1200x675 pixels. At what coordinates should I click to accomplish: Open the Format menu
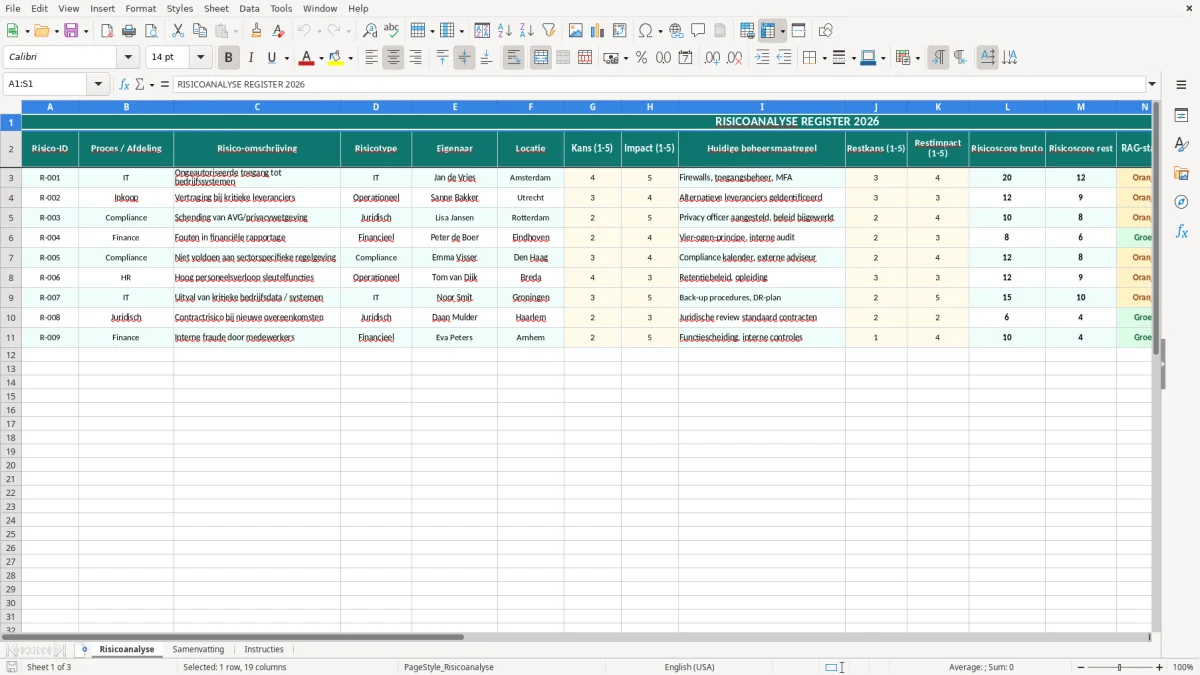[140, 8]
